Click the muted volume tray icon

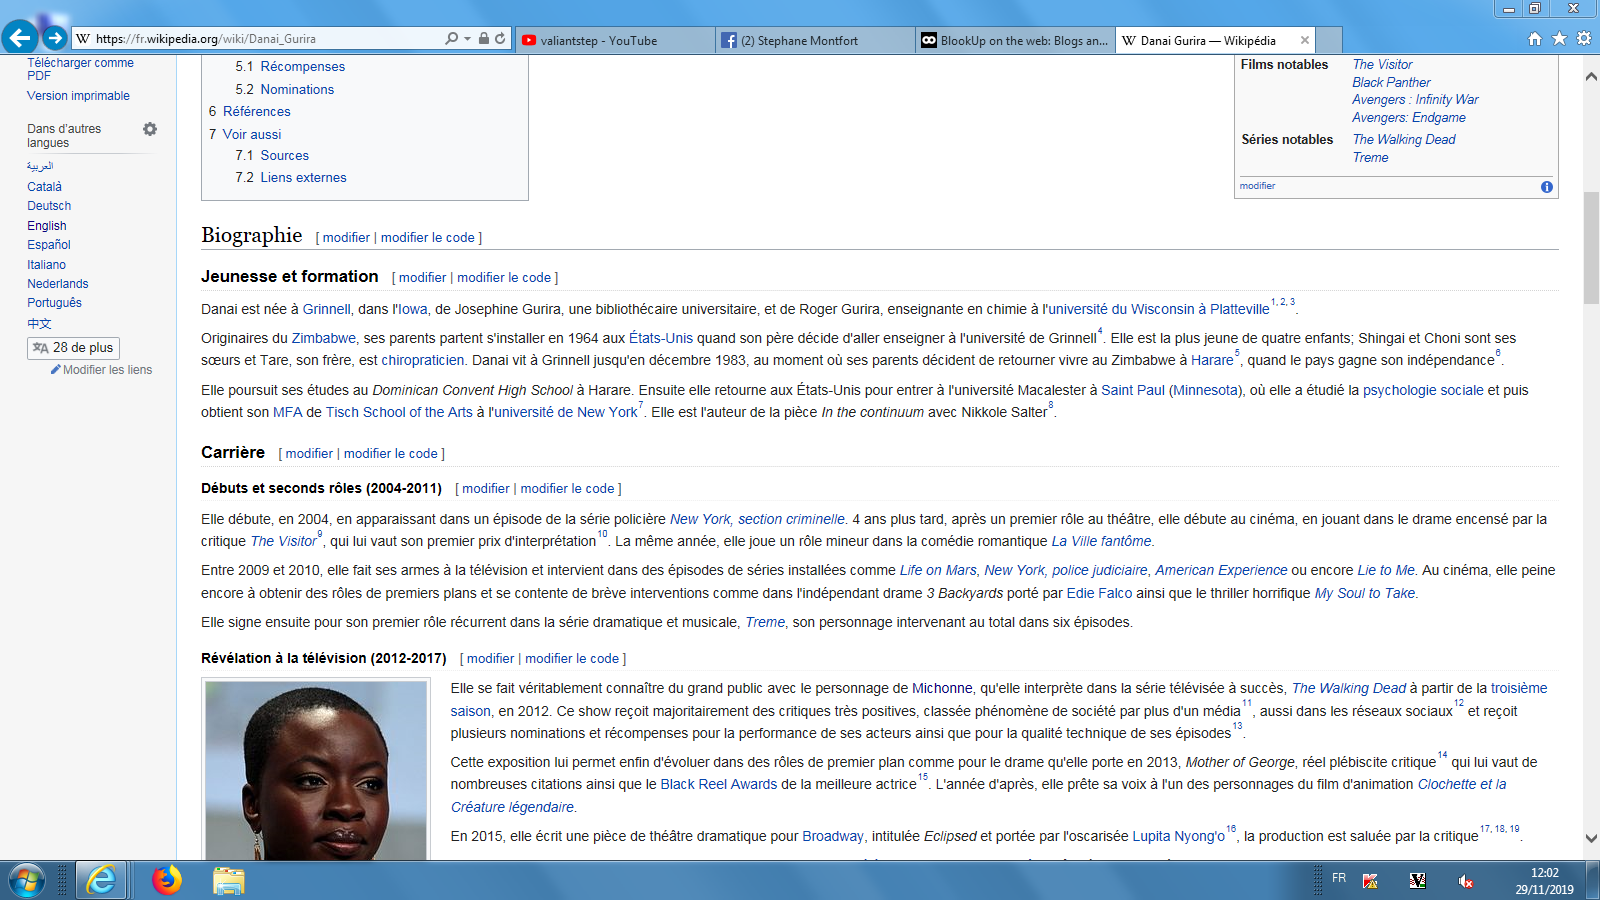pos(1466,881)
